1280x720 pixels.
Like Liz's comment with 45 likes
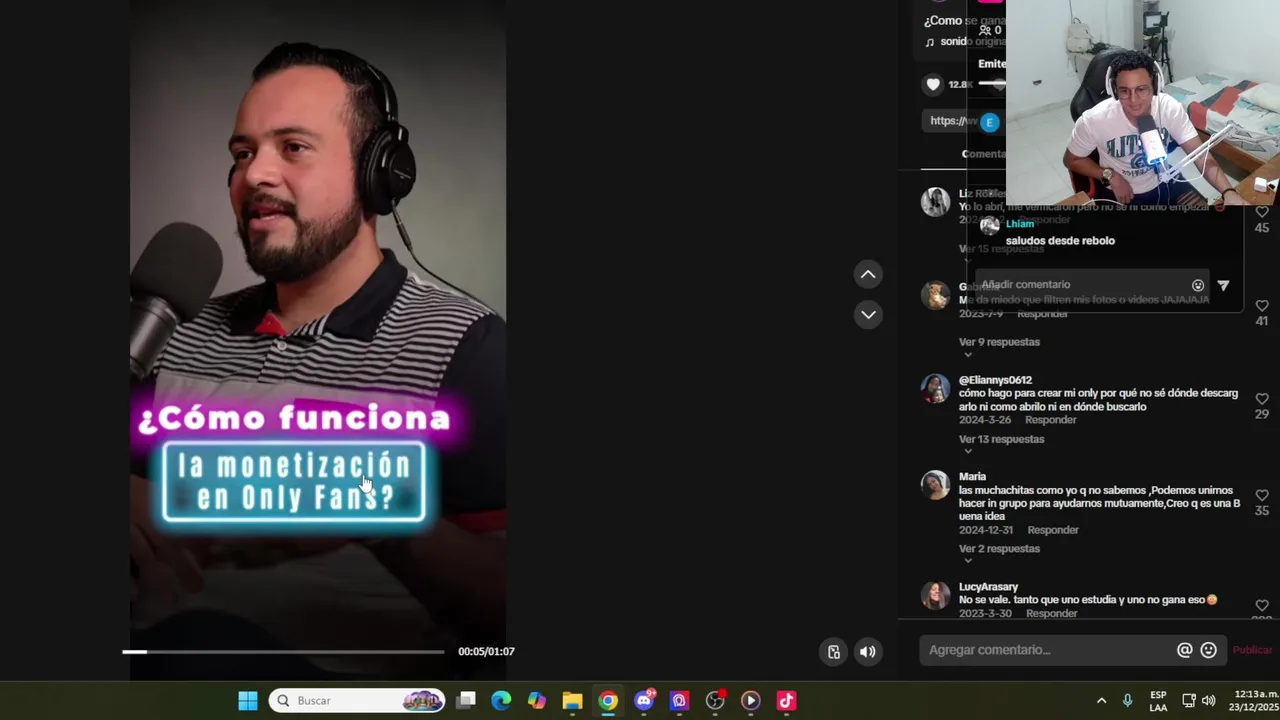click(x=1262, y=212)
